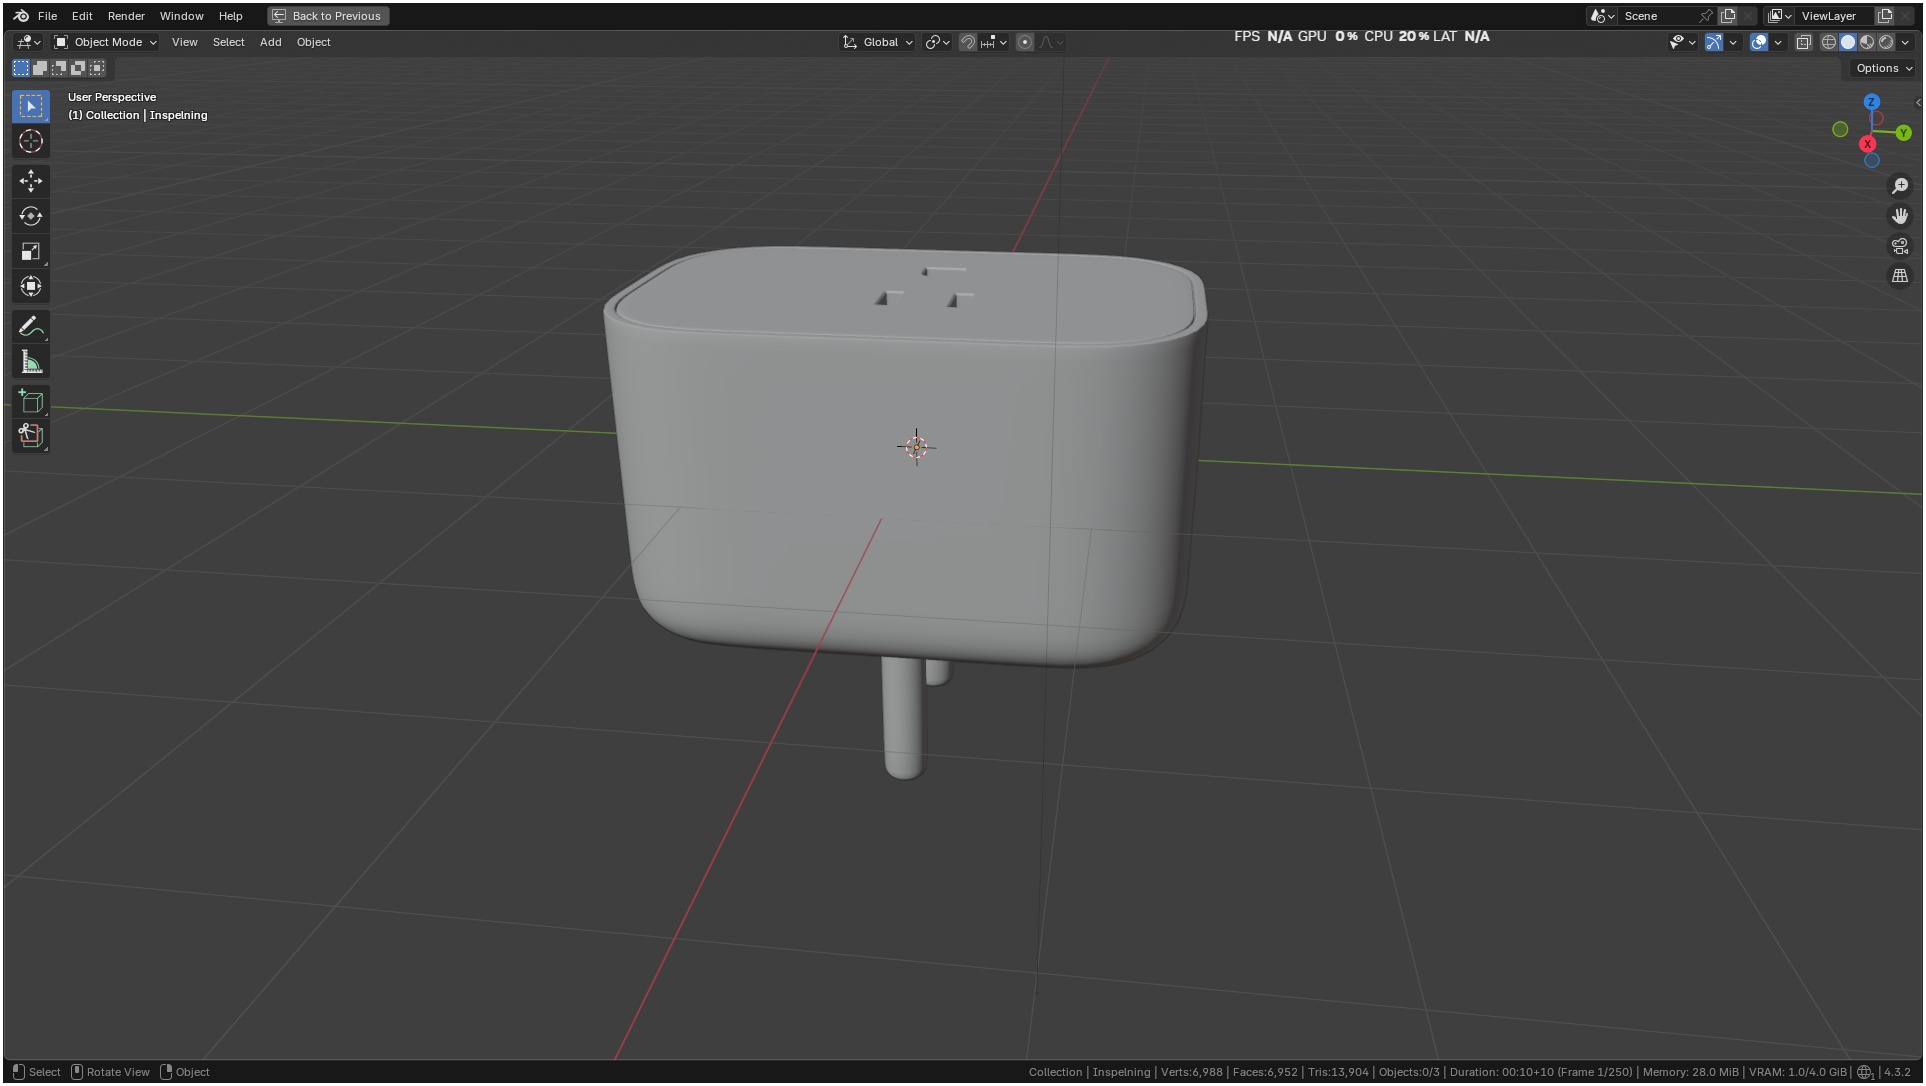The height and width of the screenshot is (1086, 1926).
Task: Open the scene browse dropdown
Action: click(x=1602, y=16)
